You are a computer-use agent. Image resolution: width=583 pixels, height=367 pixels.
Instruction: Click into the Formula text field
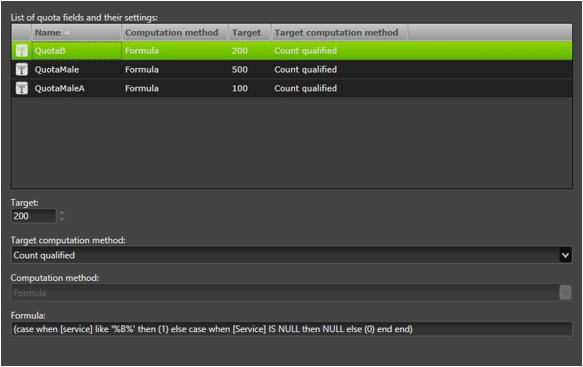pyautogui.click(x=292, y=329)
